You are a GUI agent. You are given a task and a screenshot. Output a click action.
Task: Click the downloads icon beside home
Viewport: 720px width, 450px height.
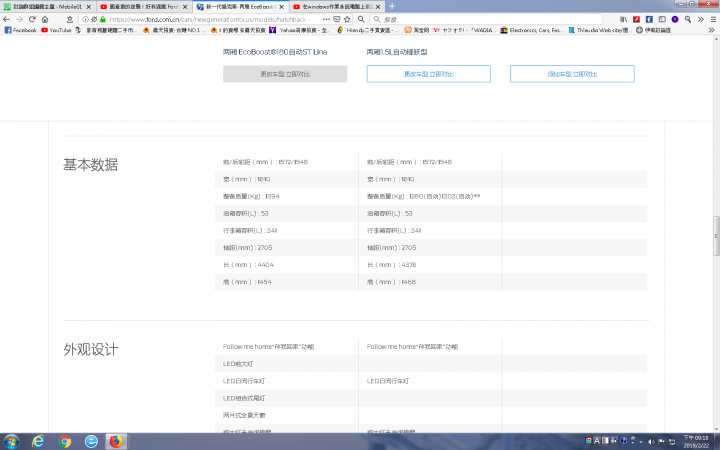(x=70, y=19)
